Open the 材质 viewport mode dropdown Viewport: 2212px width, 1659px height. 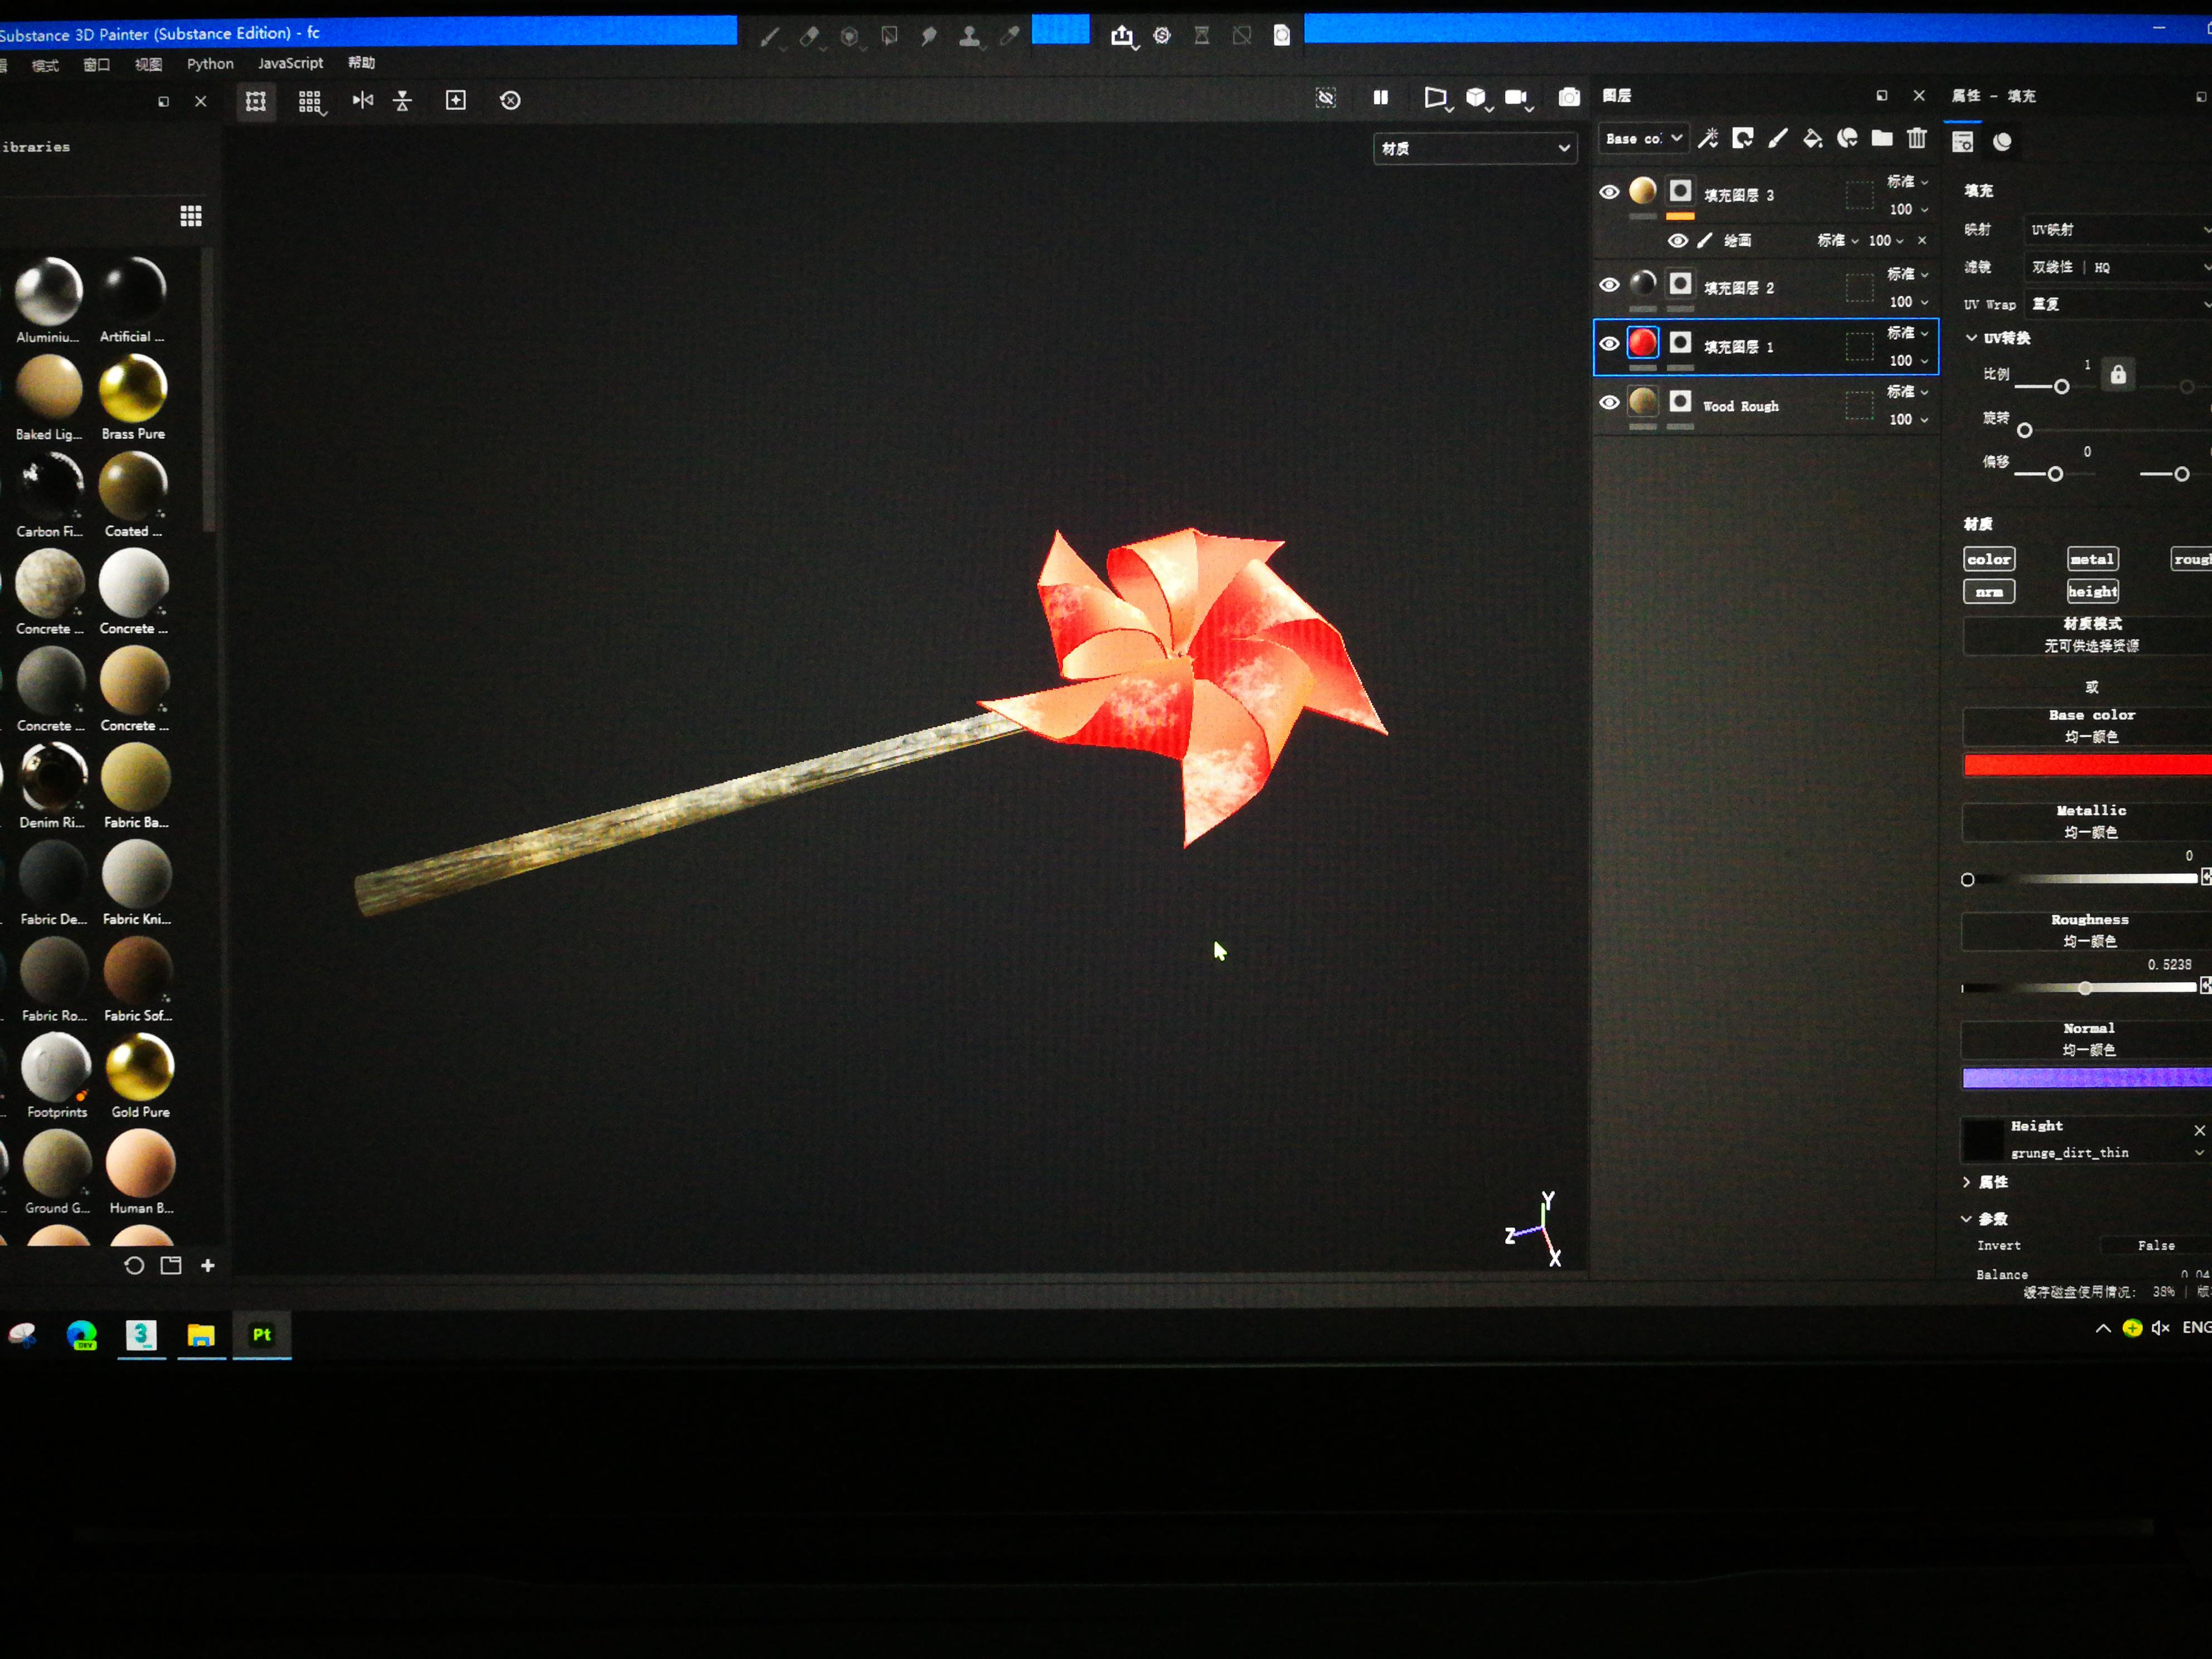[1474, 149]
